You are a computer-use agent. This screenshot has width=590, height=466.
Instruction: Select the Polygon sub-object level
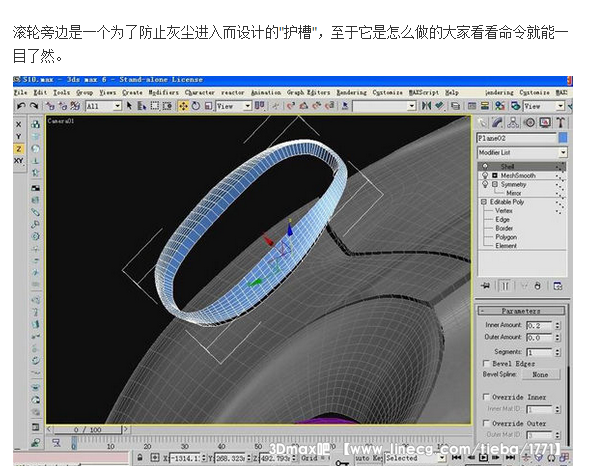pos(506,237)
